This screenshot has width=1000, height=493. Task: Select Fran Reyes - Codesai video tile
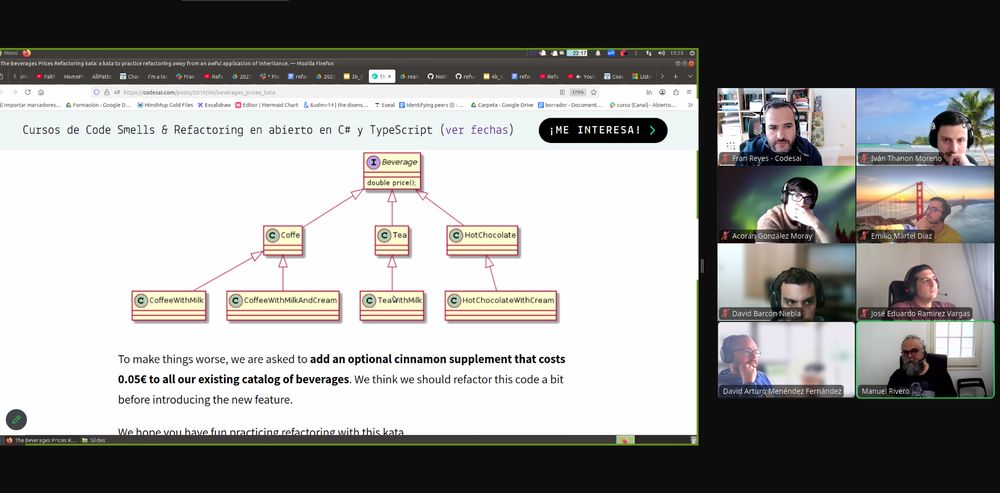click(x=786, y=127)
